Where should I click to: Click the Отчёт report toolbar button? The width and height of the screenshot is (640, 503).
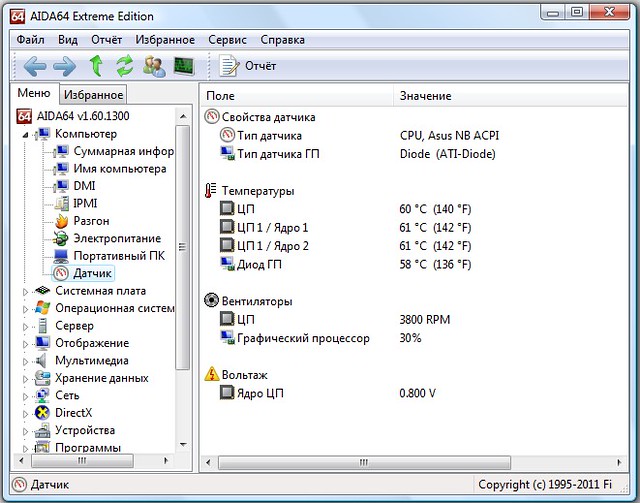[x=248, y=66]
